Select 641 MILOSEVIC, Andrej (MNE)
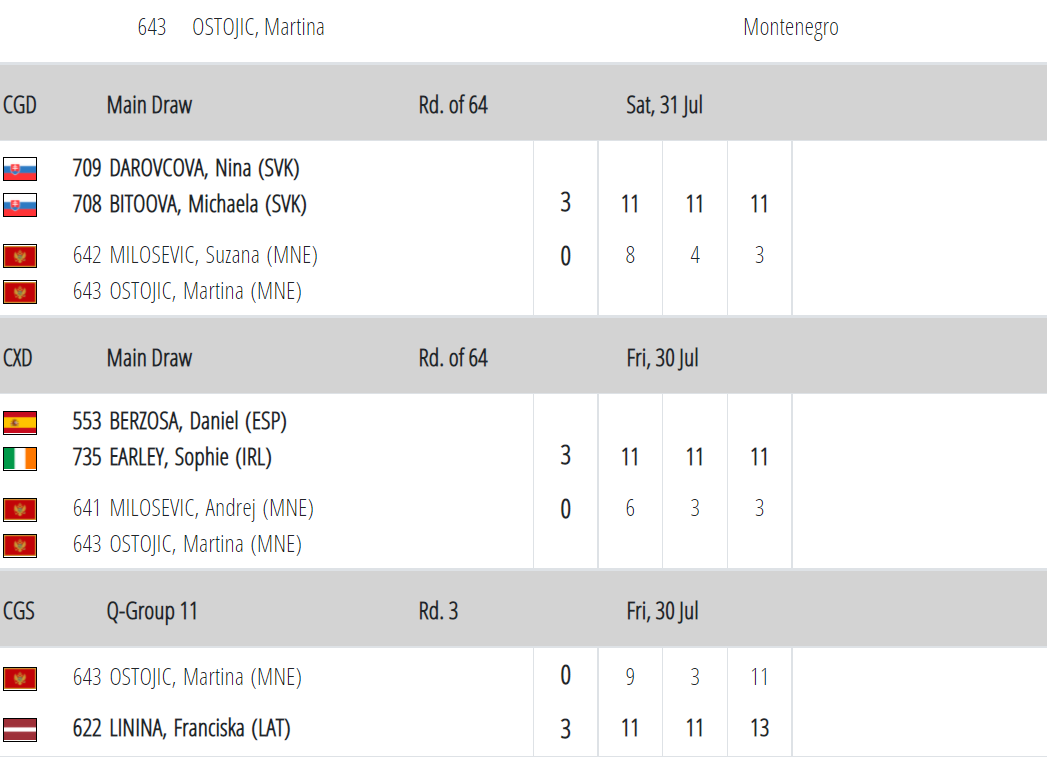The height and width of the screenshot is (757, 1047). click(x=193, y=509)
